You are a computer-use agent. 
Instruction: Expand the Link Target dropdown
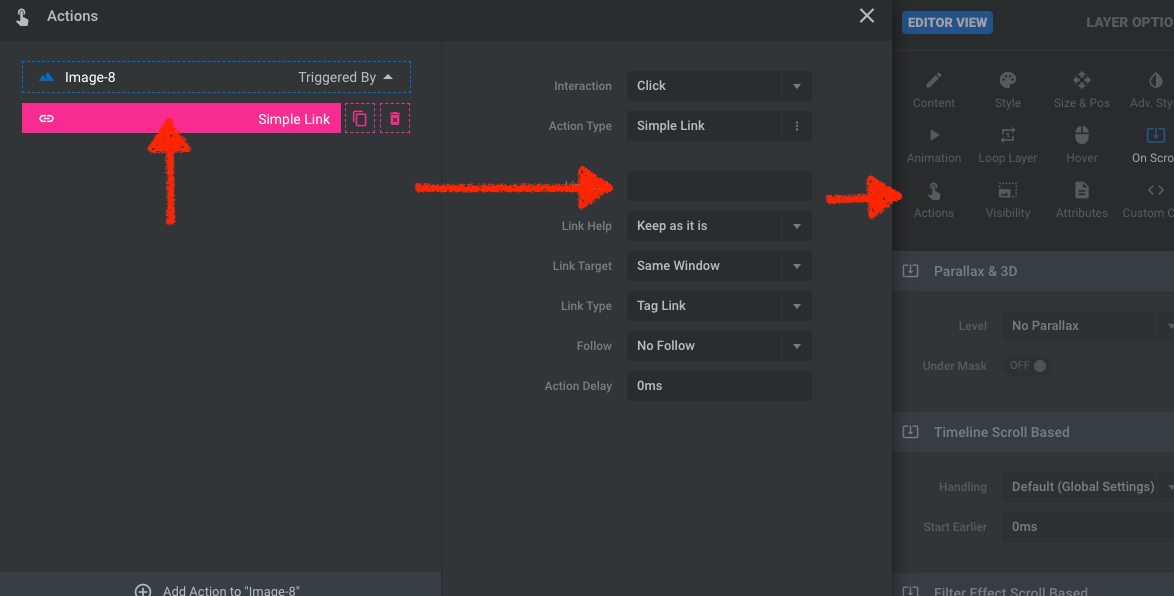(719, 266)
